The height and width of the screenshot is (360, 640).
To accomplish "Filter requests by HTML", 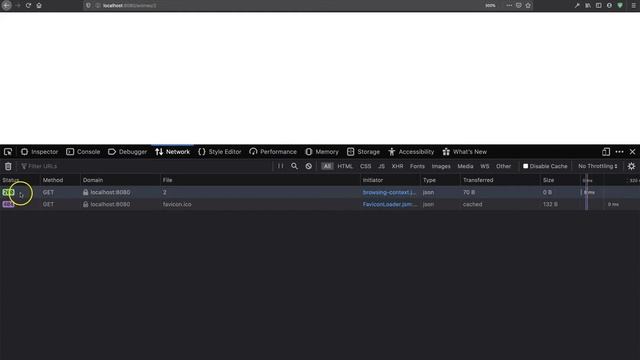I will (345, 166).
